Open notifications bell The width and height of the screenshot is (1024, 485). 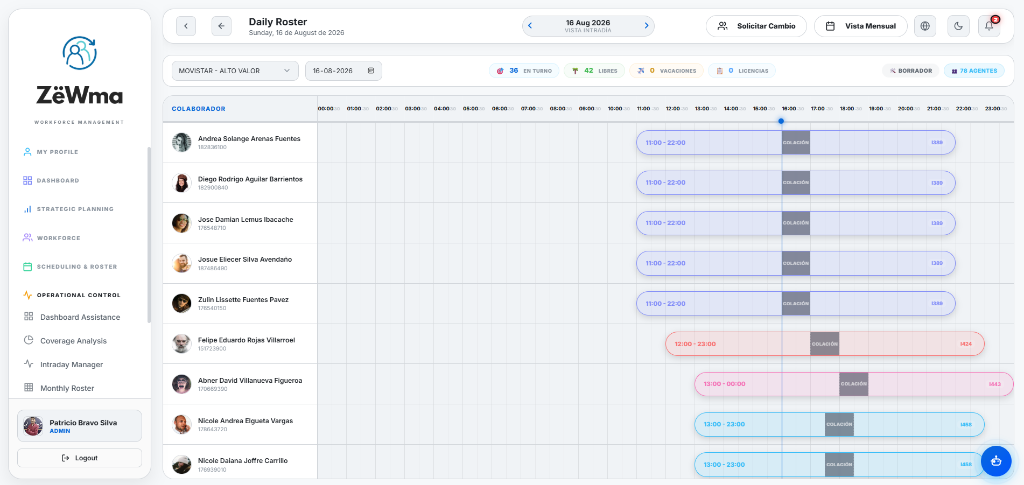[989, 26]
